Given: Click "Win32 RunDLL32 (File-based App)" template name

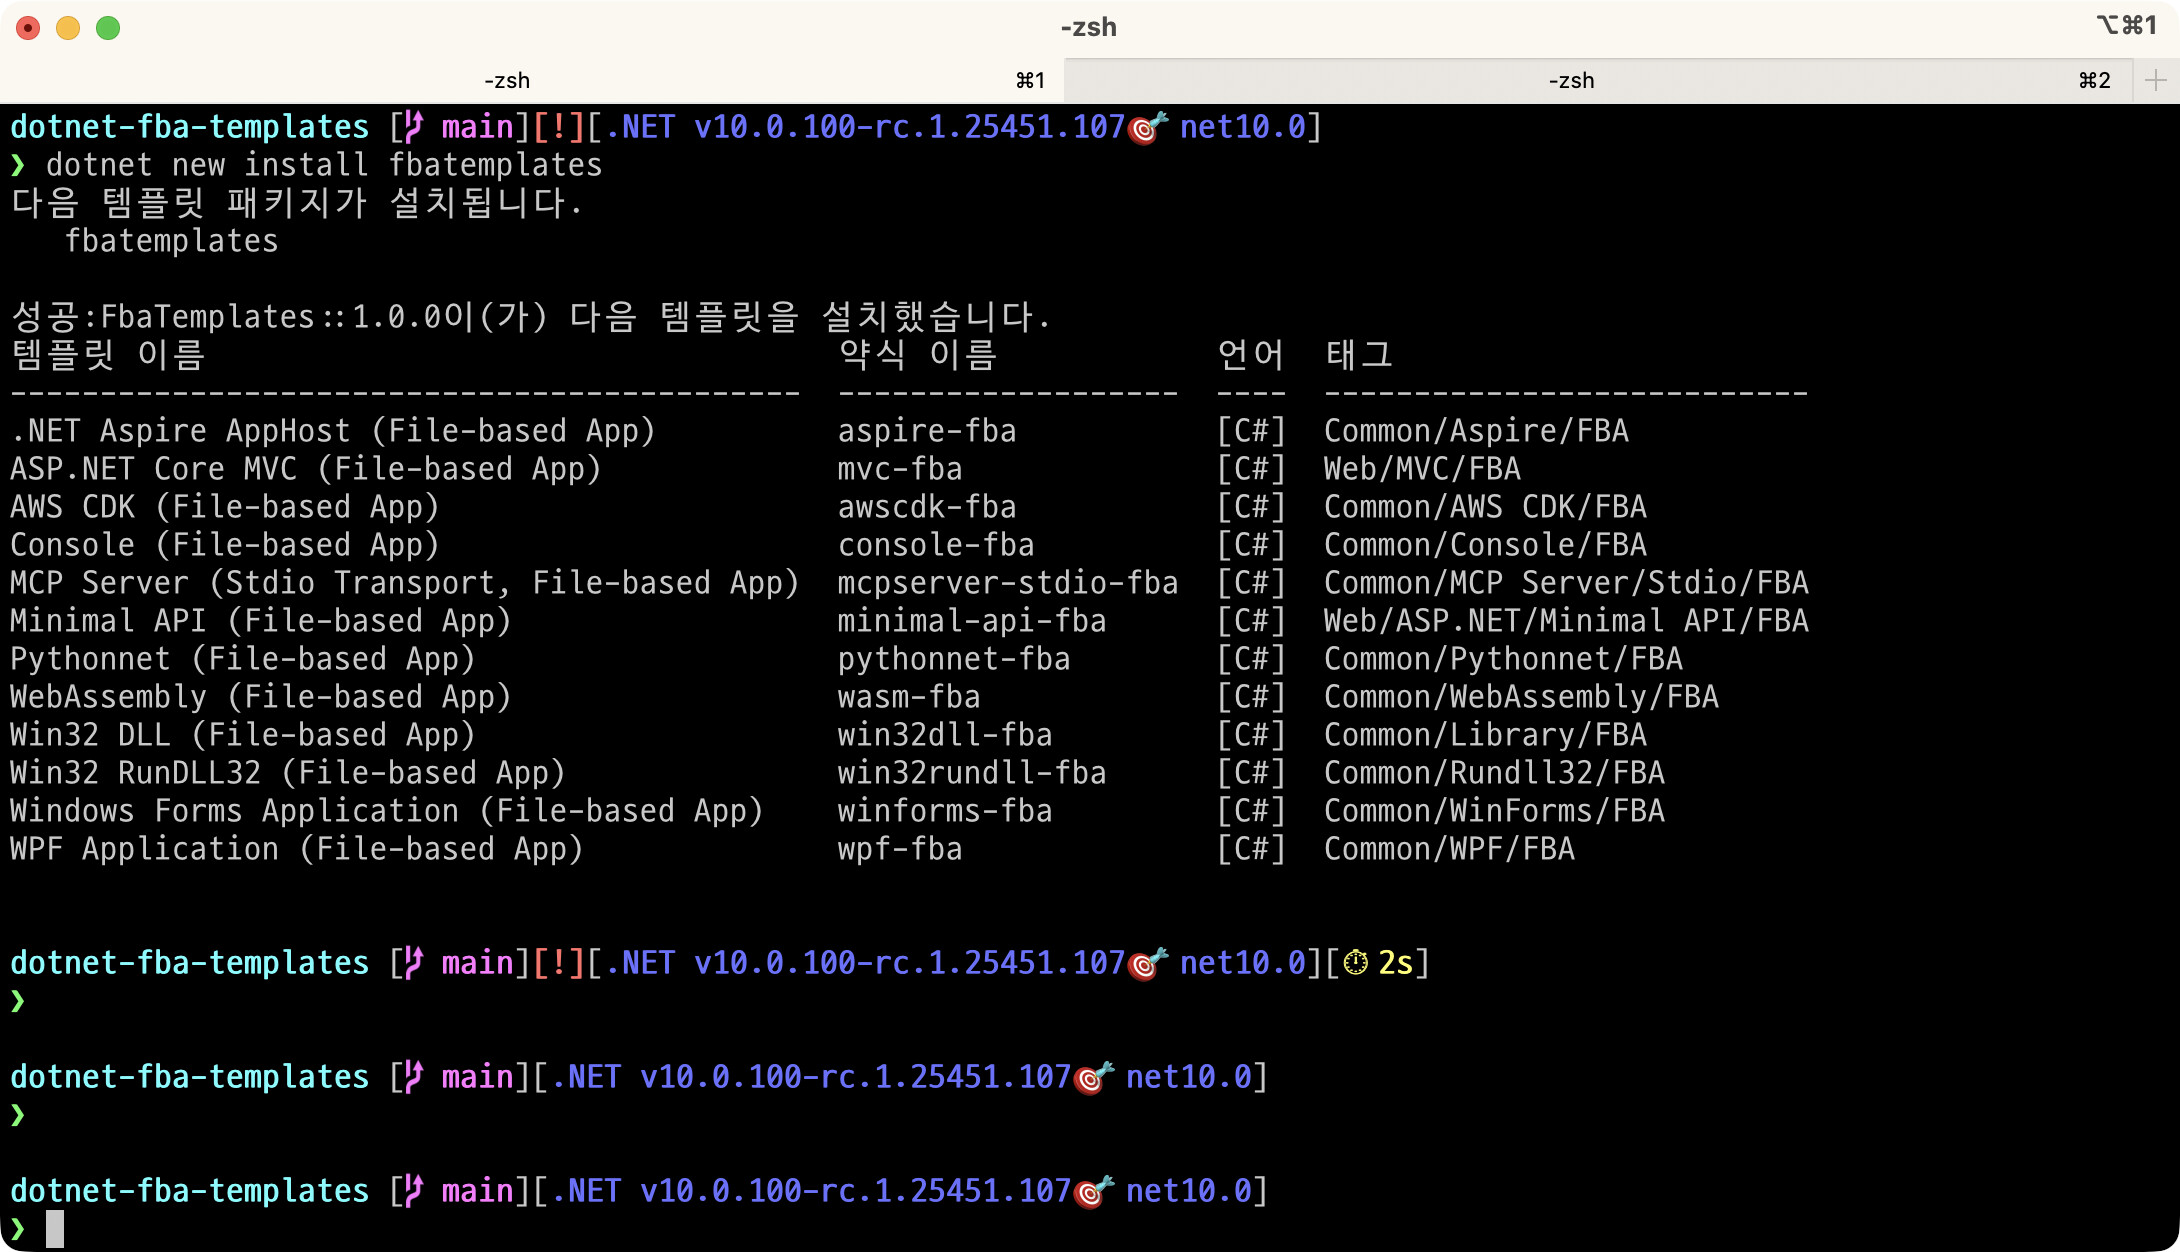Looking at the screenshot, I should click(x=287, y=773).
